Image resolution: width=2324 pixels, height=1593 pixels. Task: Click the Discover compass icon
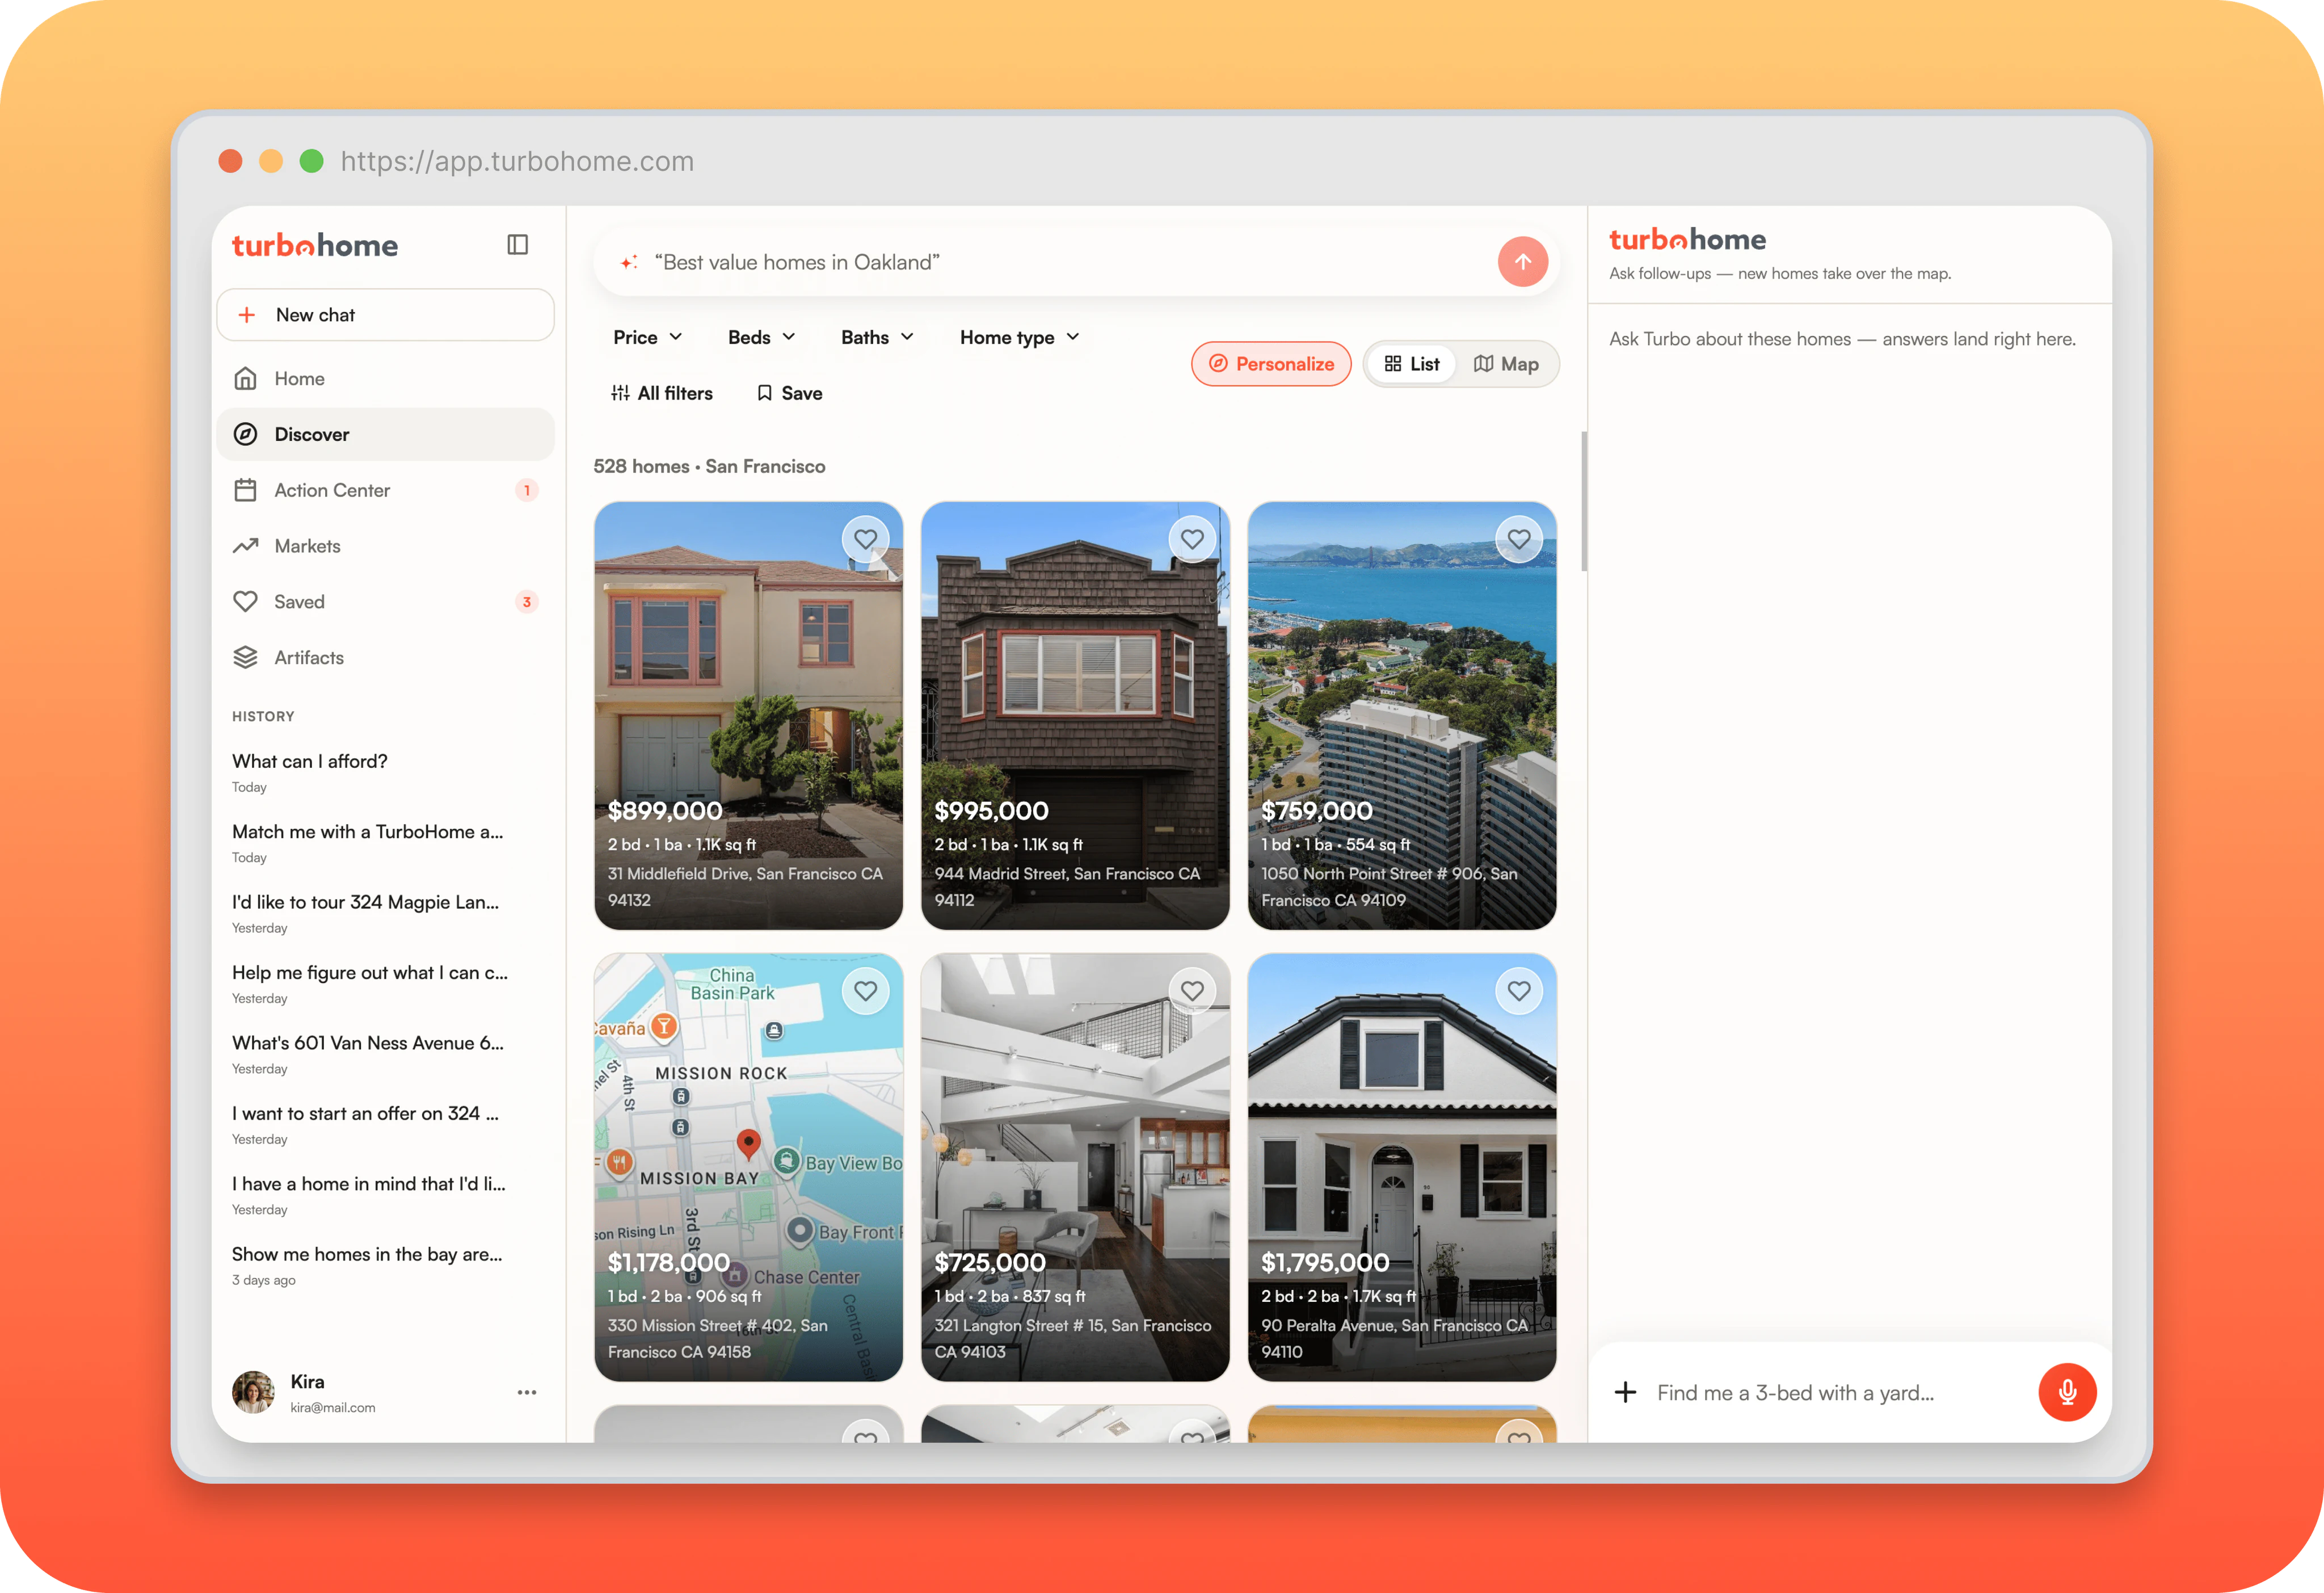point(245,434)
